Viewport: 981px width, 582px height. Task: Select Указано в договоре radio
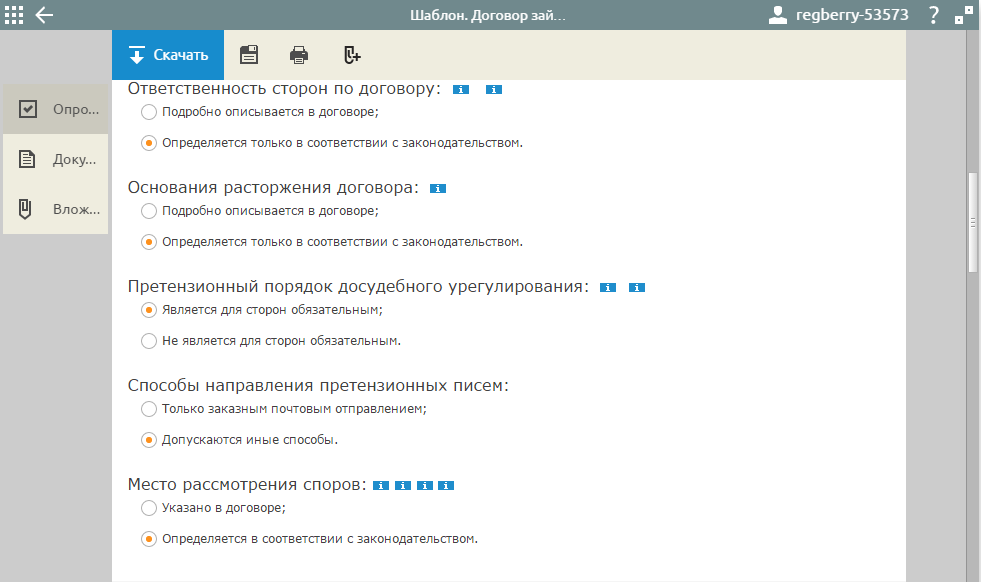click(x=149, y=508)
